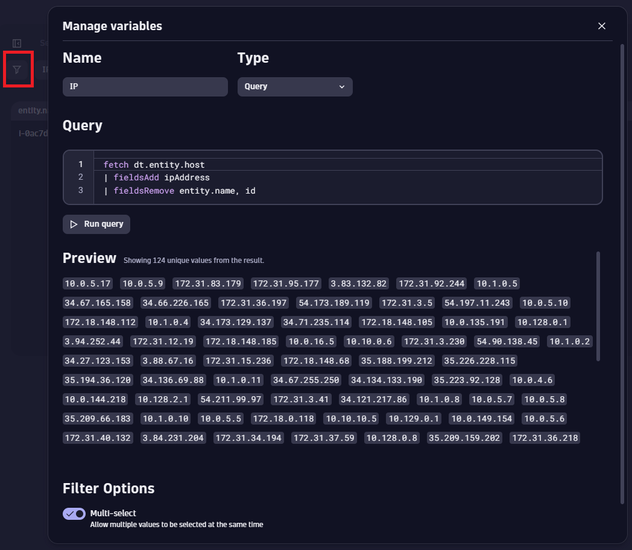Screen dimensions: 632x550
Task: Click the 10.0.149.154 preview chip
Action: (481, 419)
